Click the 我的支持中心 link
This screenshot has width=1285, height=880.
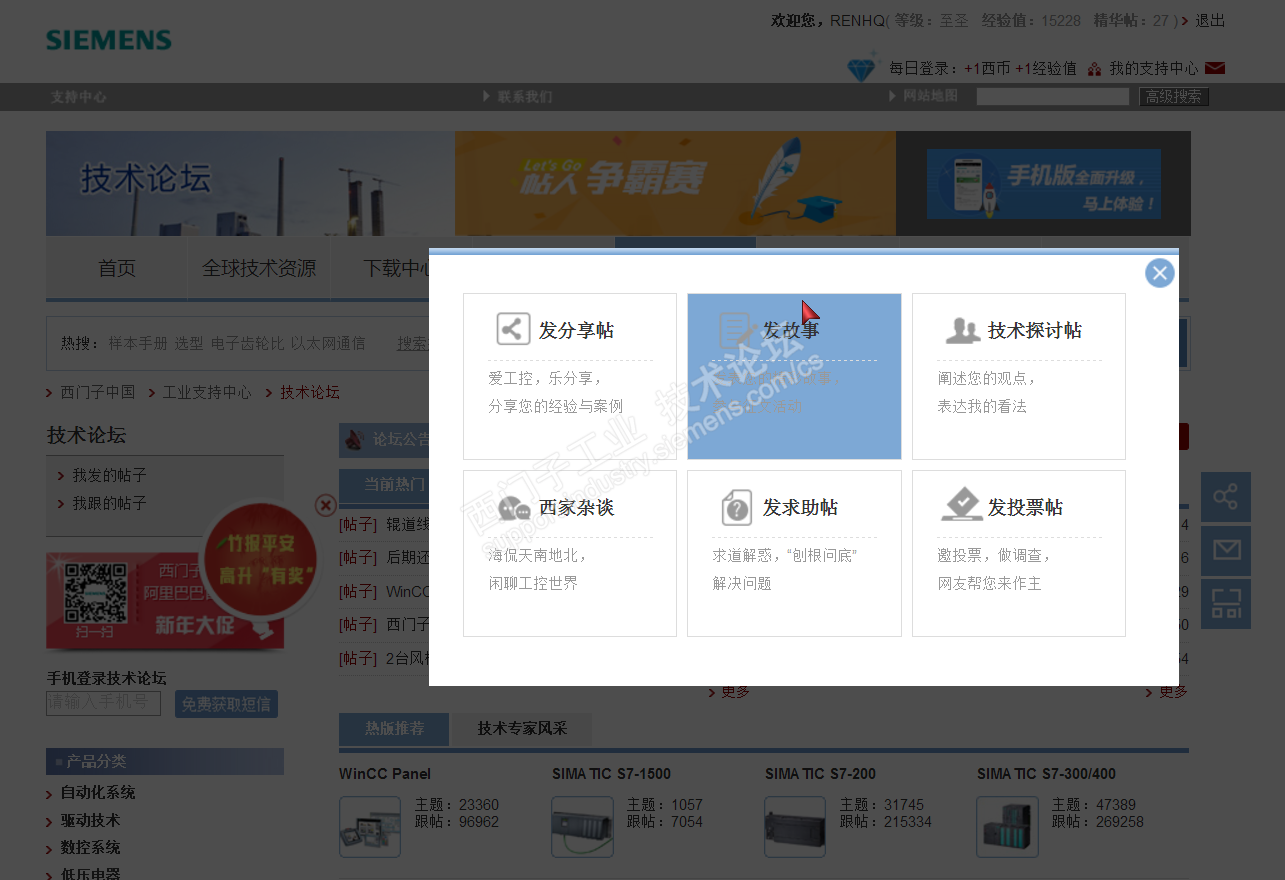click(x=1154, y=68)
